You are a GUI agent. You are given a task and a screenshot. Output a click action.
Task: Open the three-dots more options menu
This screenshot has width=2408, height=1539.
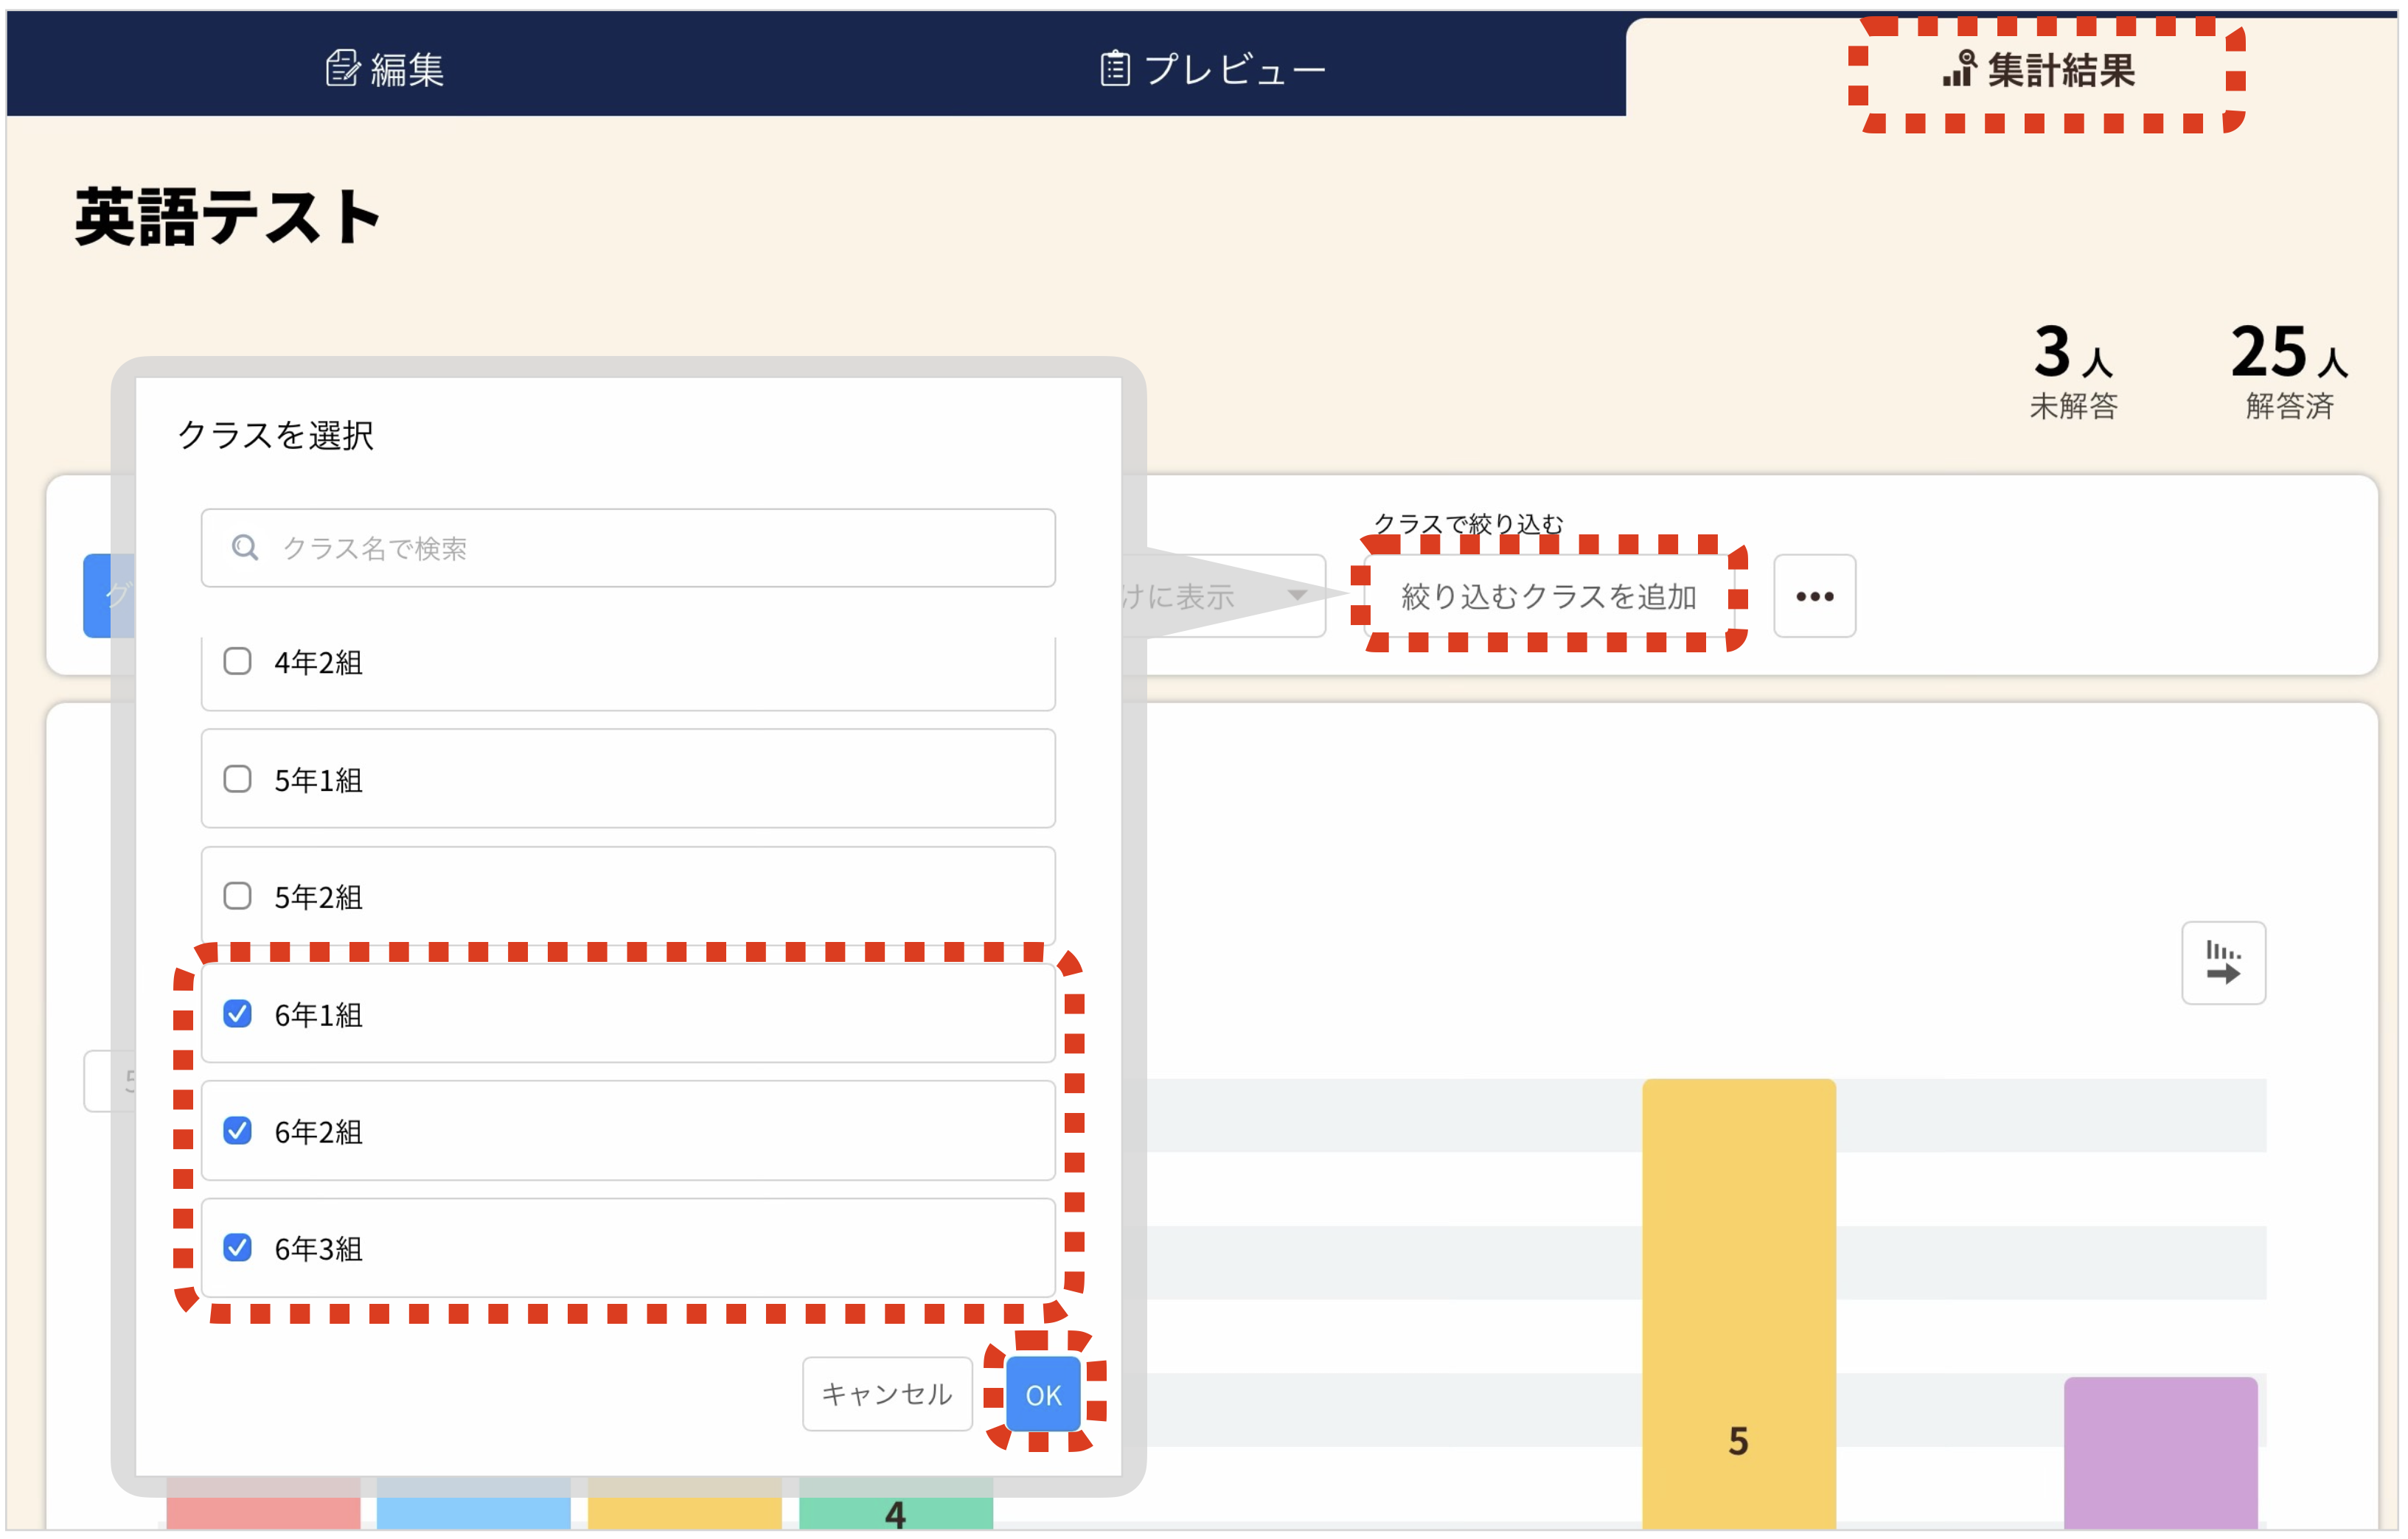[x=1814, y=596]
